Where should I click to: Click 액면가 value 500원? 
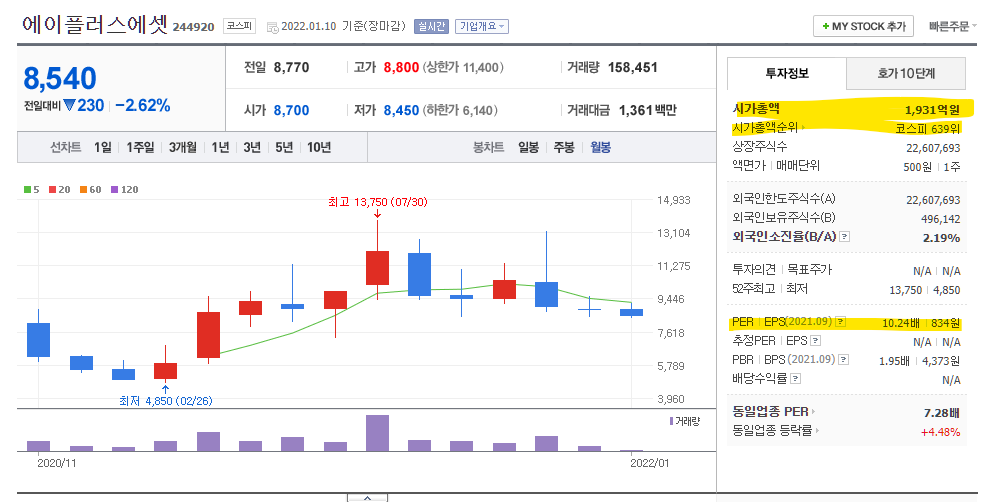pos(917,167)
